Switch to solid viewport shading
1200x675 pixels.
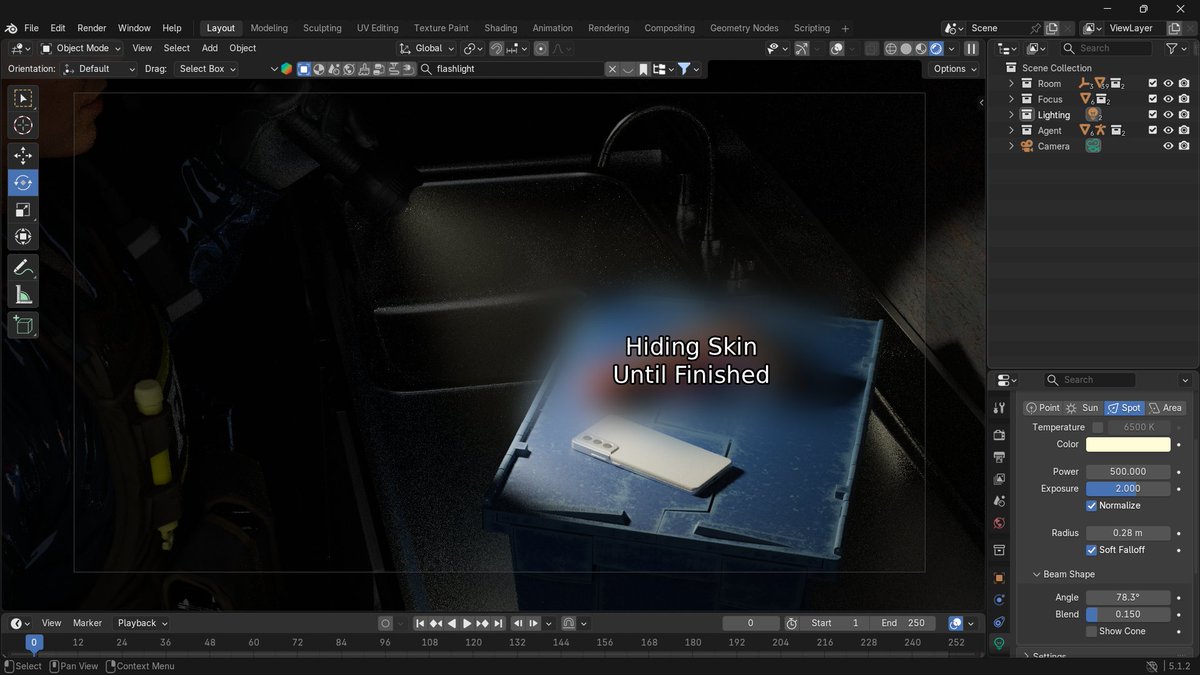pos(906,48)
